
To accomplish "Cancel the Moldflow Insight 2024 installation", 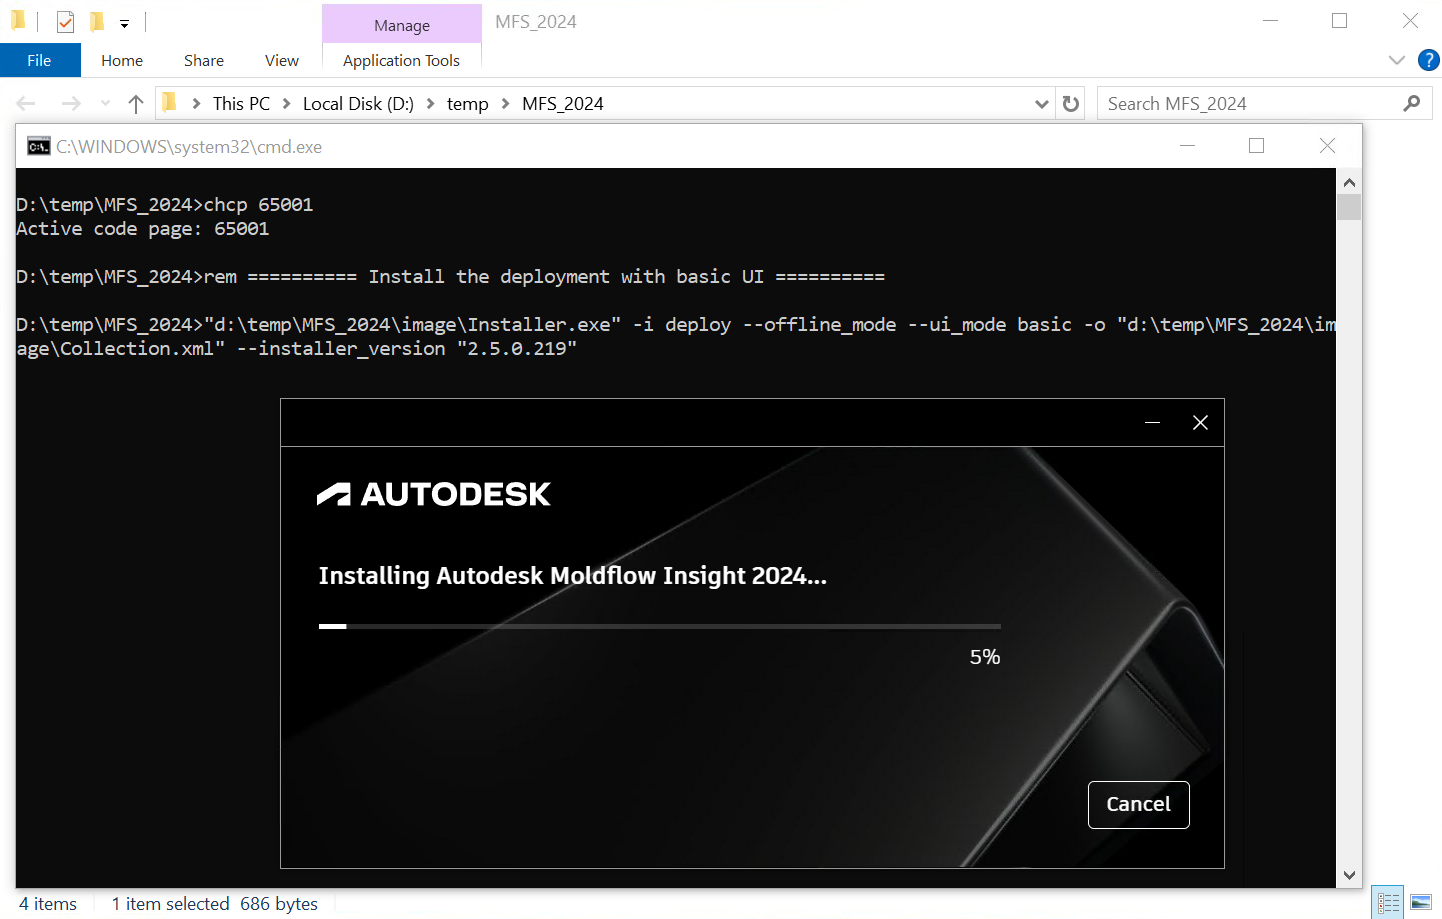I will (x=1138, y=804).
